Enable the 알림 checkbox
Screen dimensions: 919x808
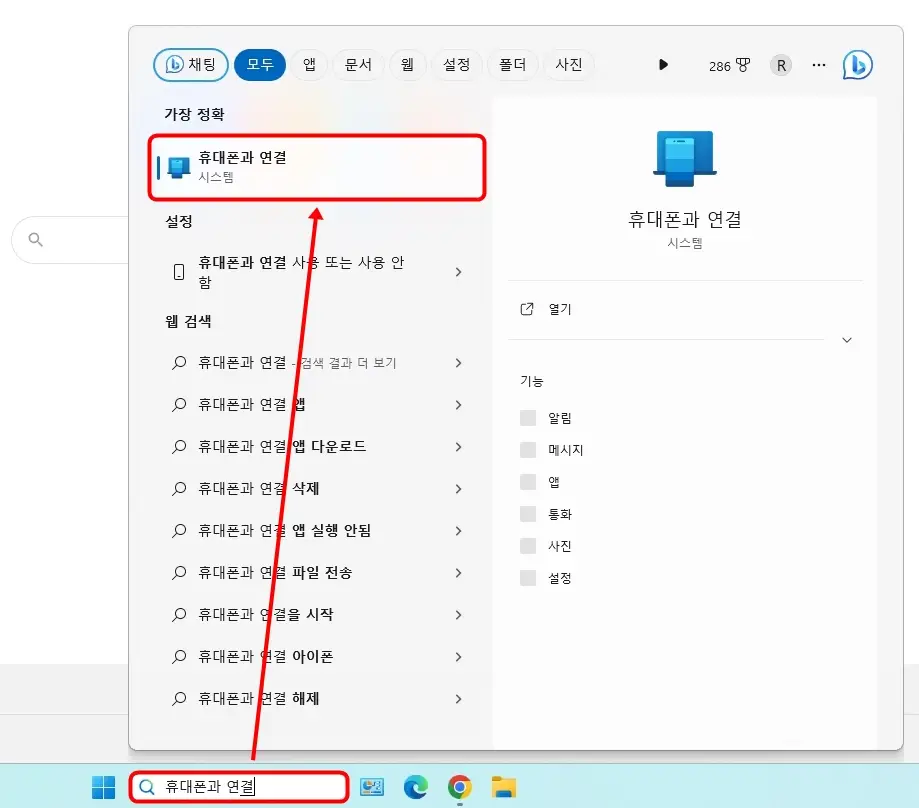528,417
